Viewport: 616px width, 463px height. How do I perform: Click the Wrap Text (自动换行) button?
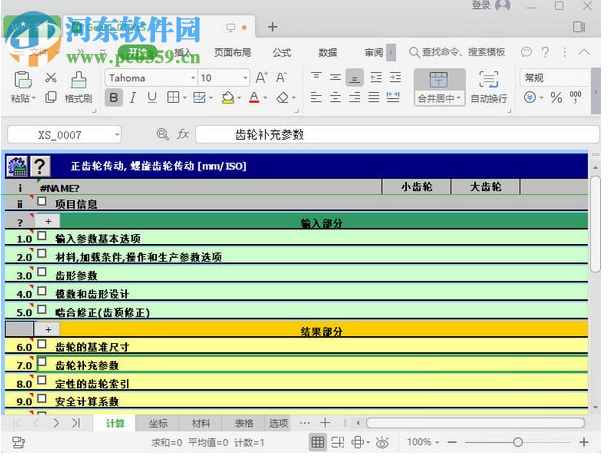click(489, 87)
